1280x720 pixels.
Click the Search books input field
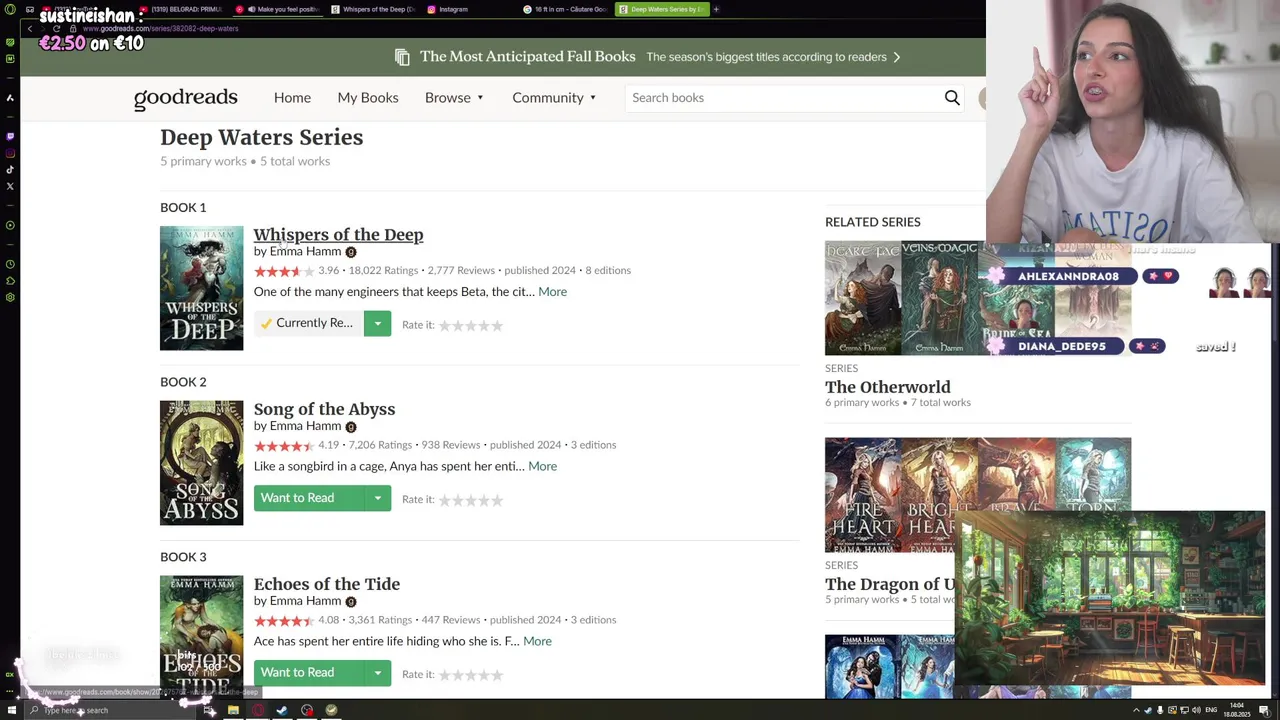[x=783, y=98]
